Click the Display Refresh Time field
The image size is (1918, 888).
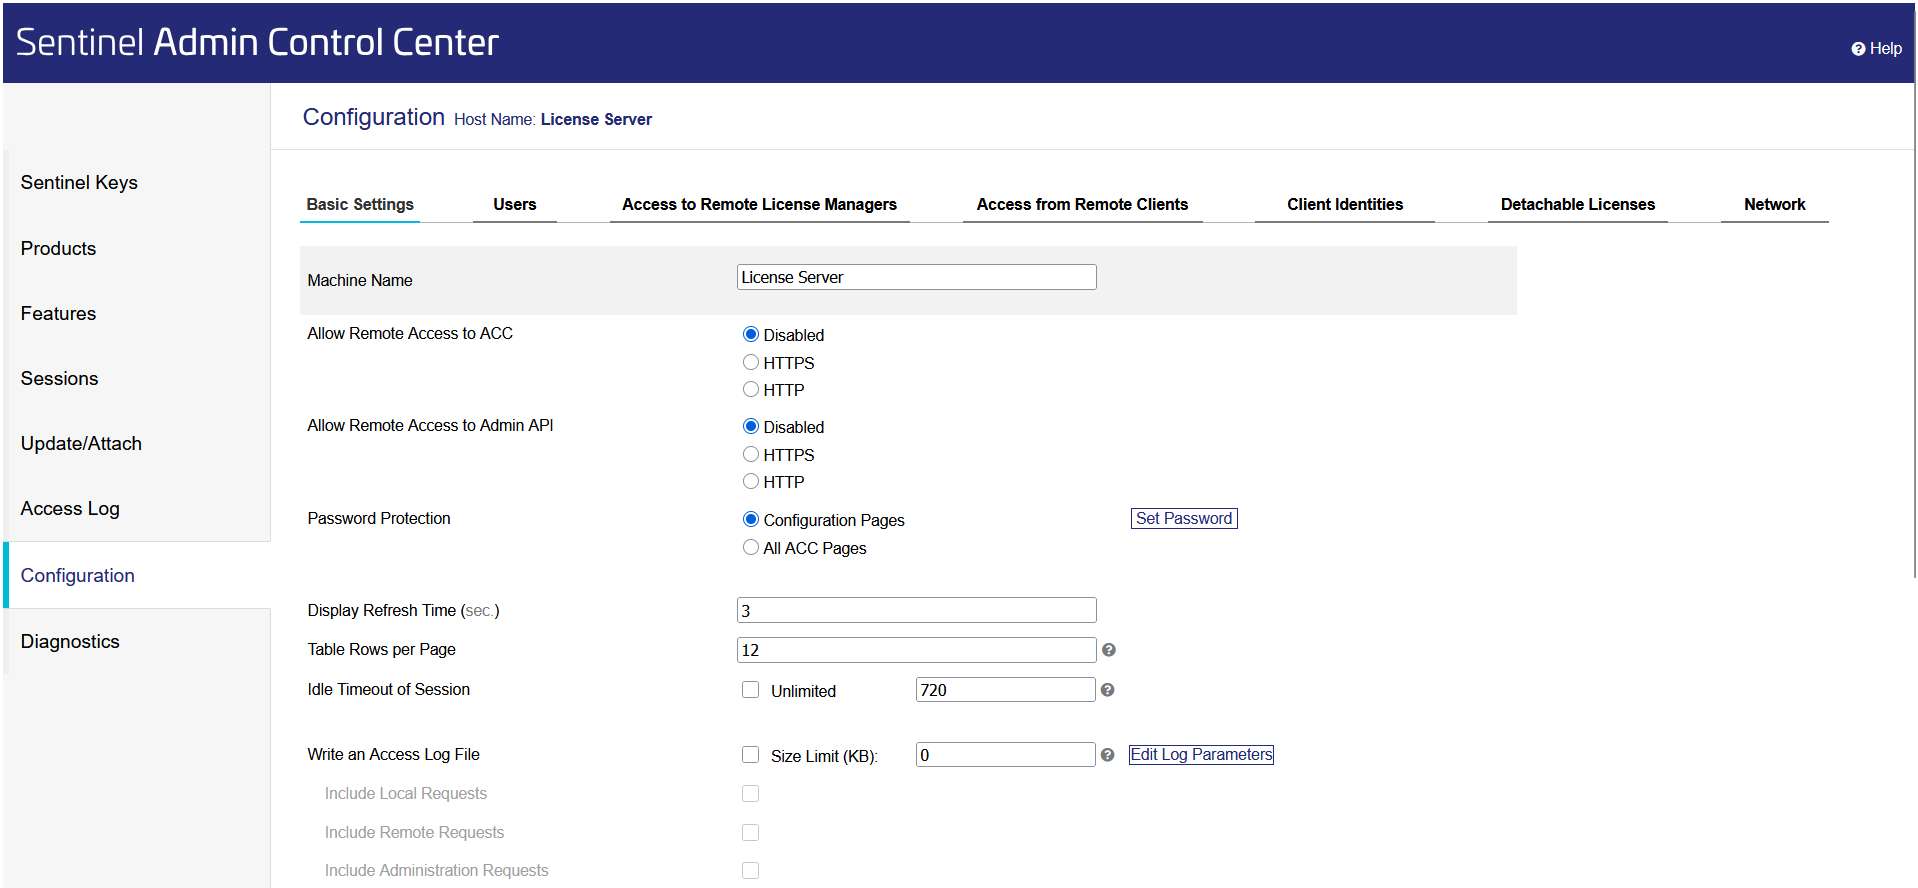click(x=916, y=610)
